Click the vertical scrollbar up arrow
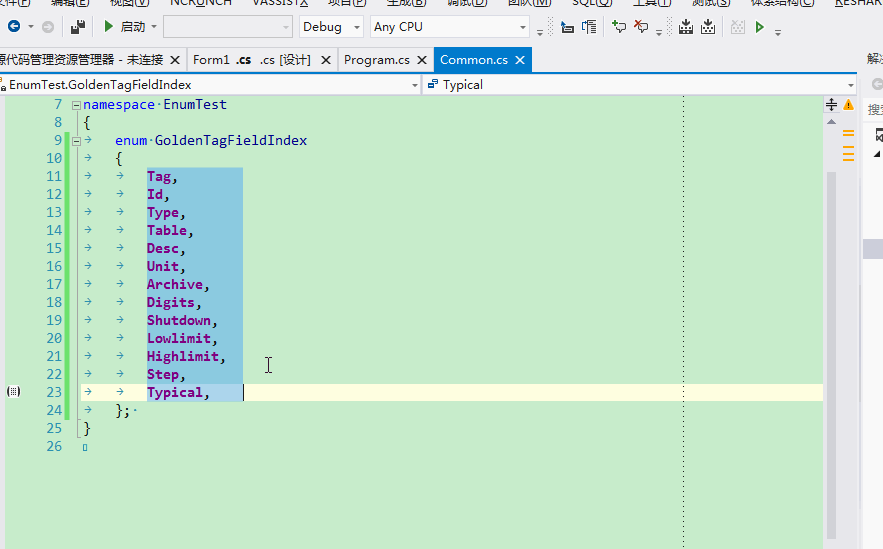883x549 pixels. 831,122
